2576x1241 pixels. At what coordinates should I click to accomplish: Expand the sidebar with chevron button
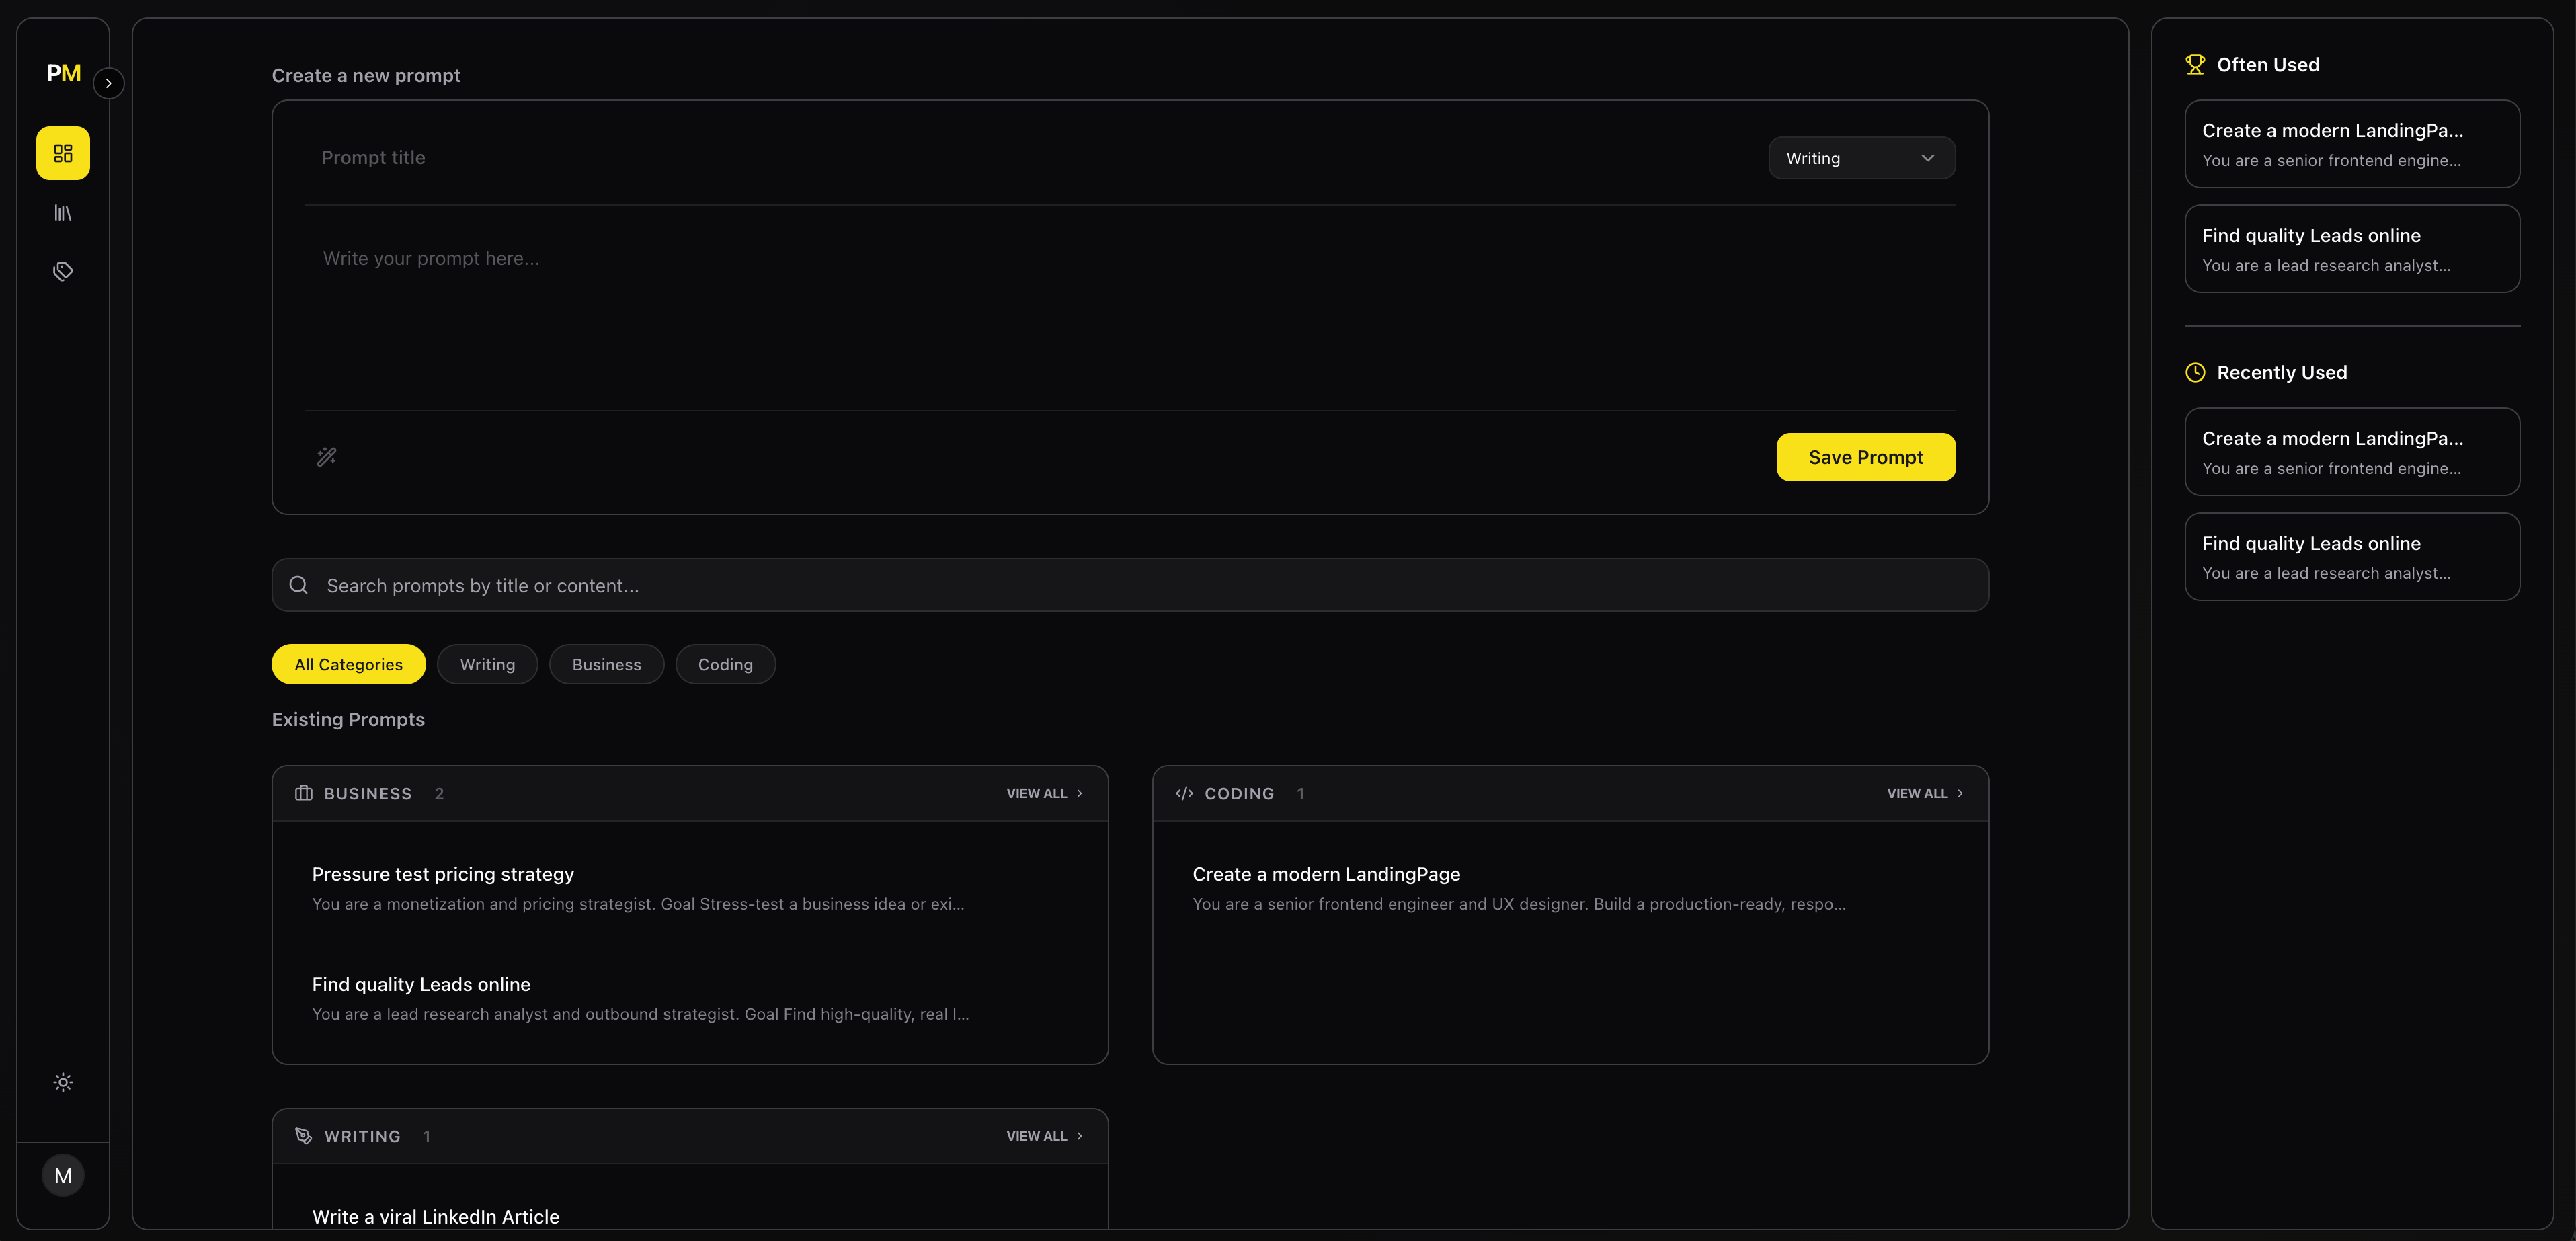(x=109, y=83)
